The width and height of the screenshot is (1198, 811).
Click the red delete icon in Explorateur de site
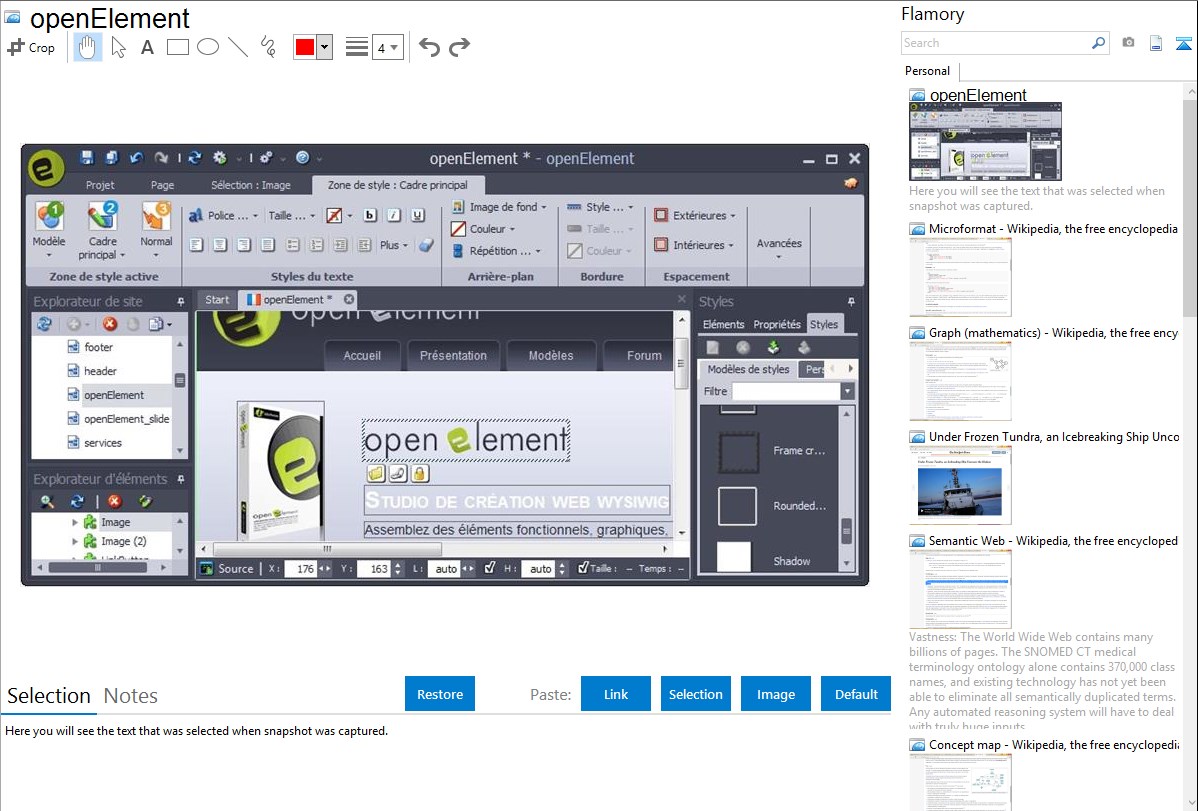point(110,324)
